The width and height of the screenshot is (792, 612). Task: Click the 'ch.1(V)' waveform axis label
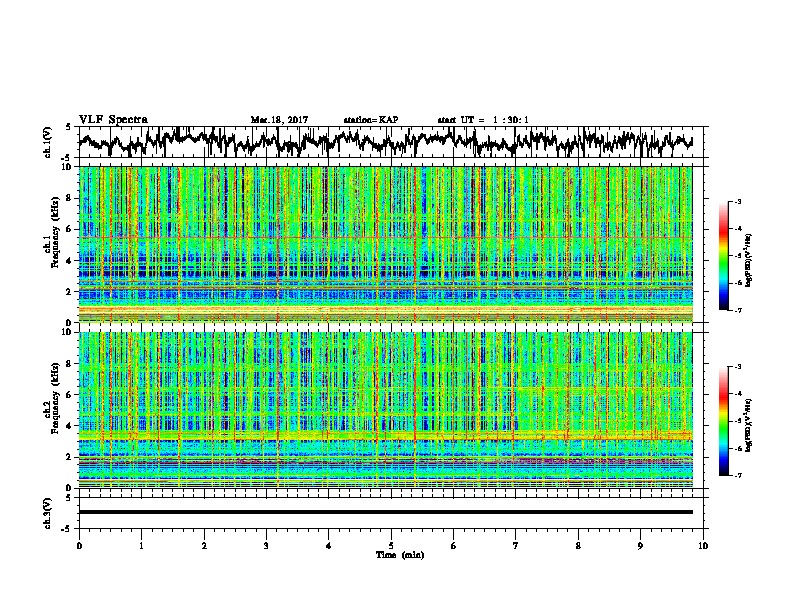[47, 141]
